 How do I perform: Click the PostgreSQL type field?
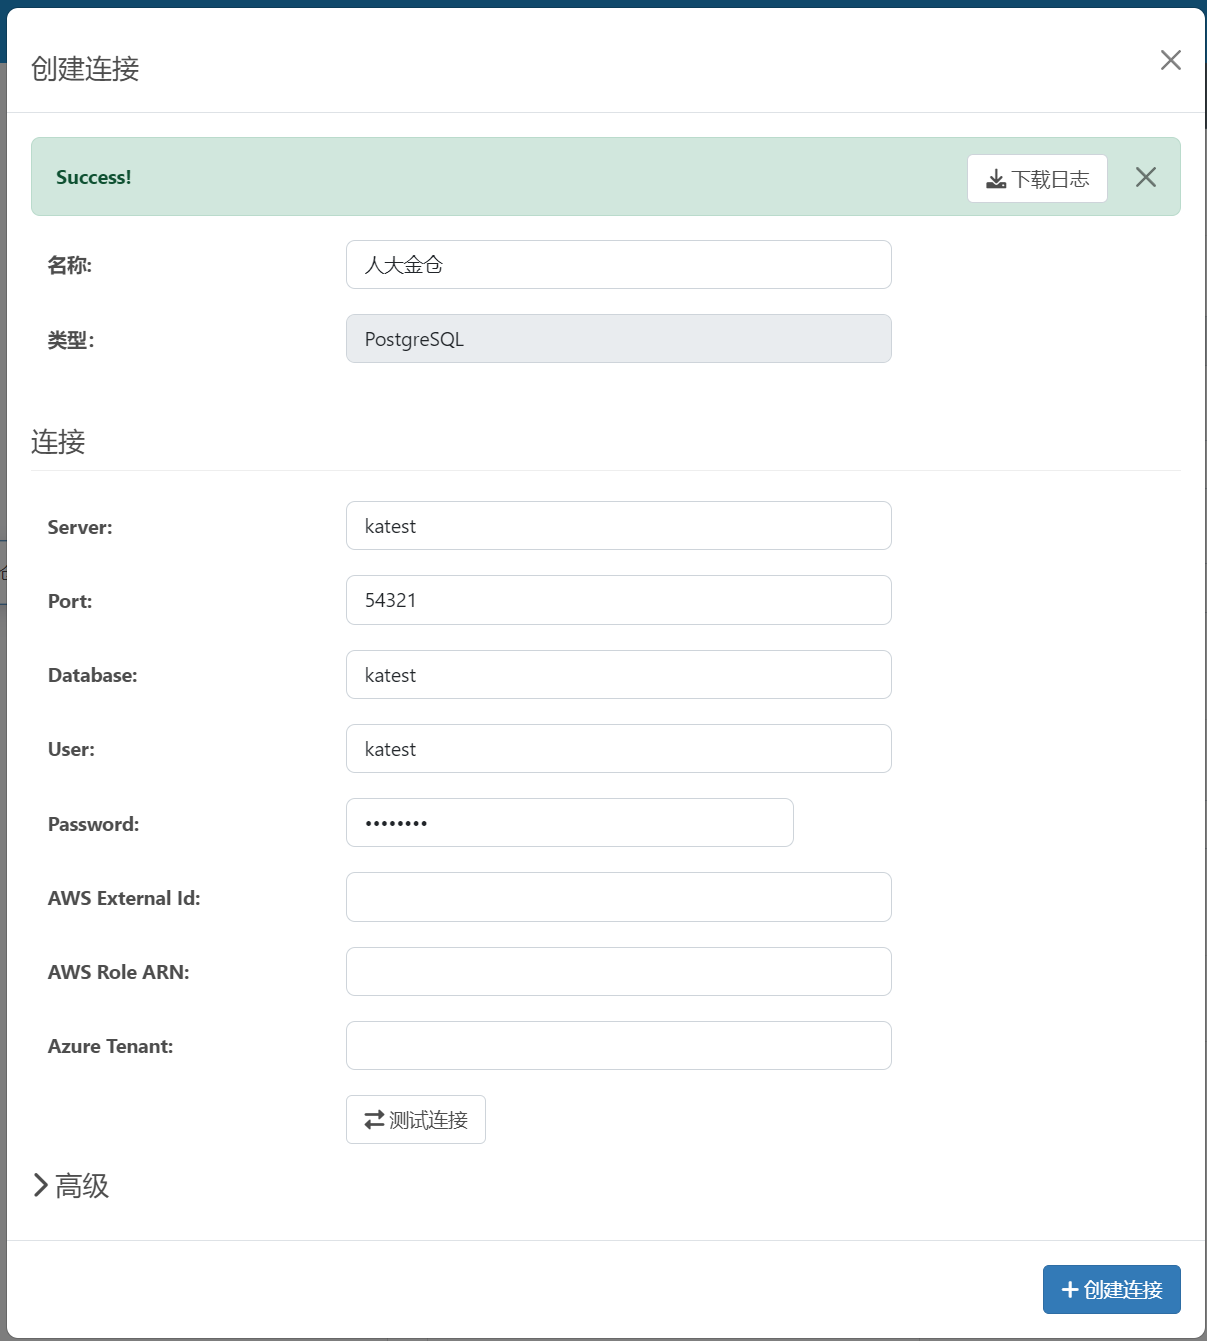tap(619, 339)
